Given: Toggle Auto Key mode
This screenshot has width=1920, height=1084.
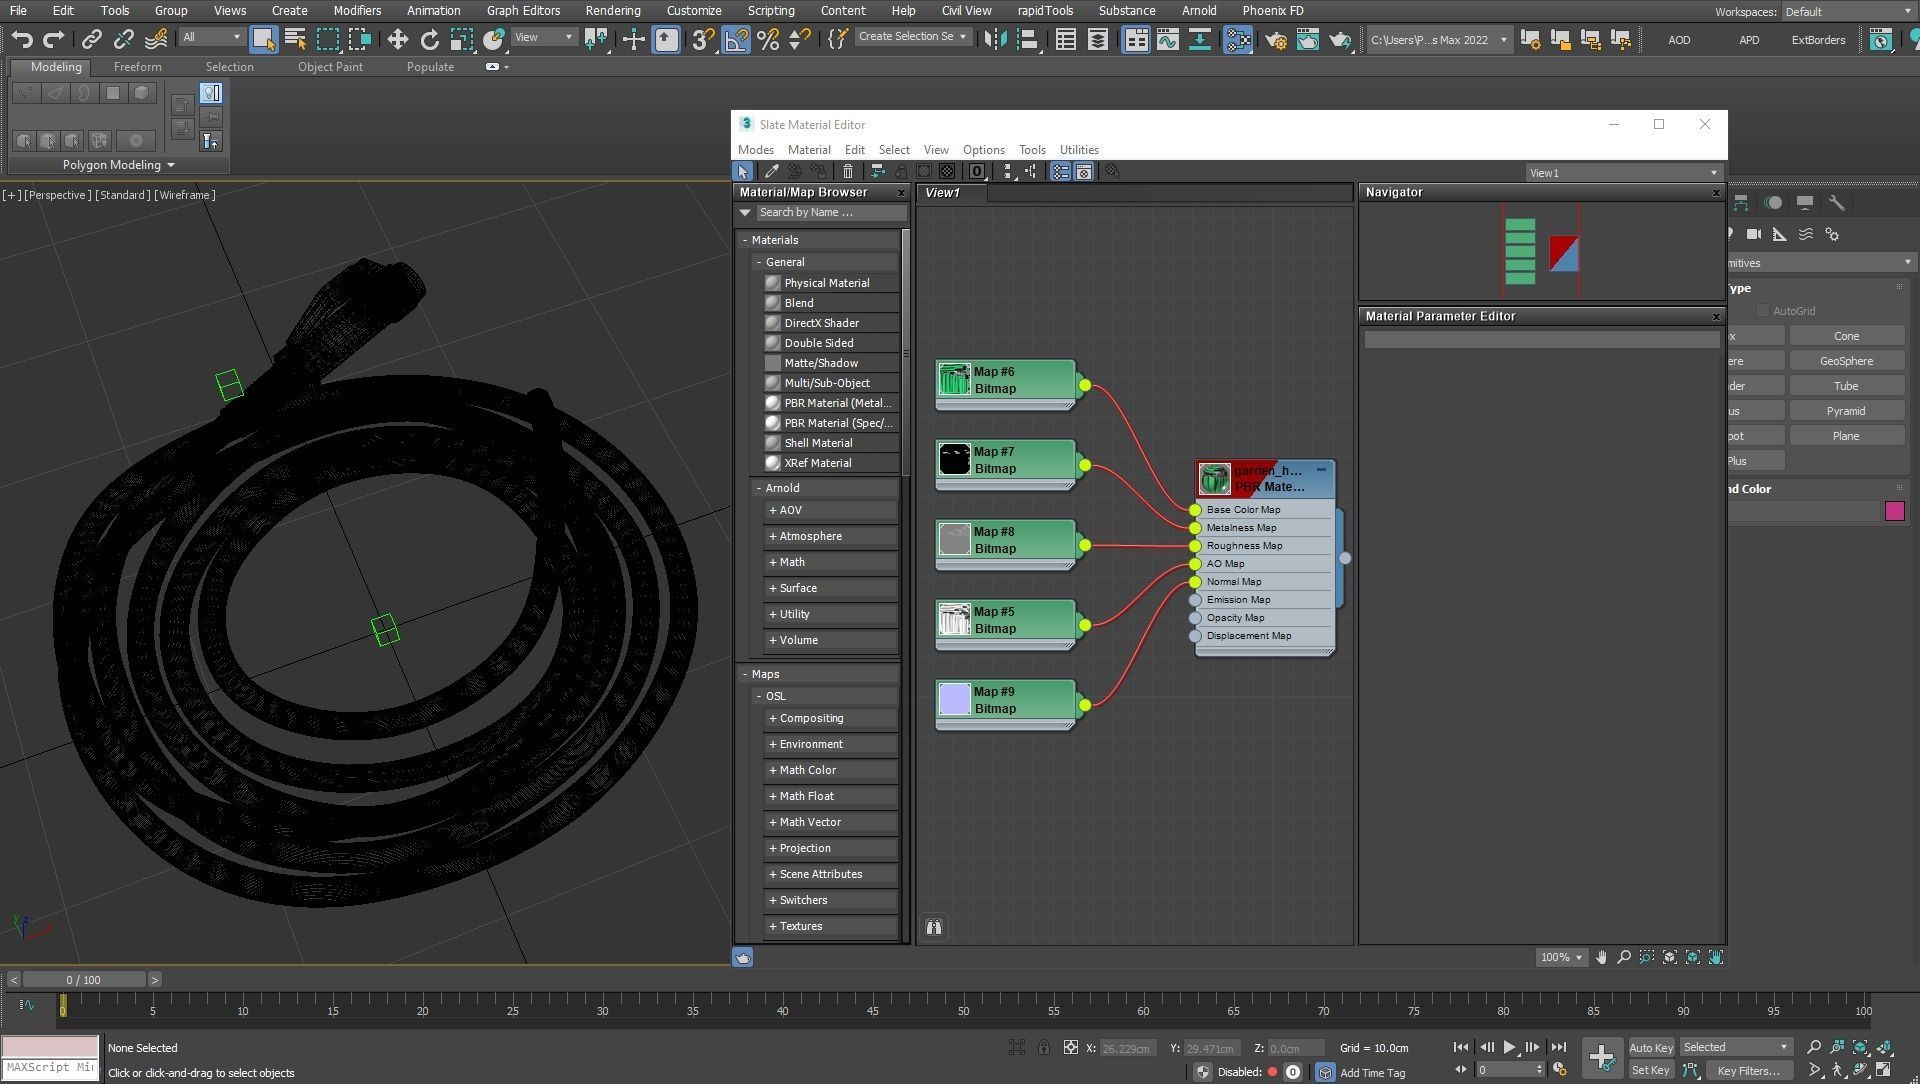Looking at the screenshot, I should click(1650, 1047).
